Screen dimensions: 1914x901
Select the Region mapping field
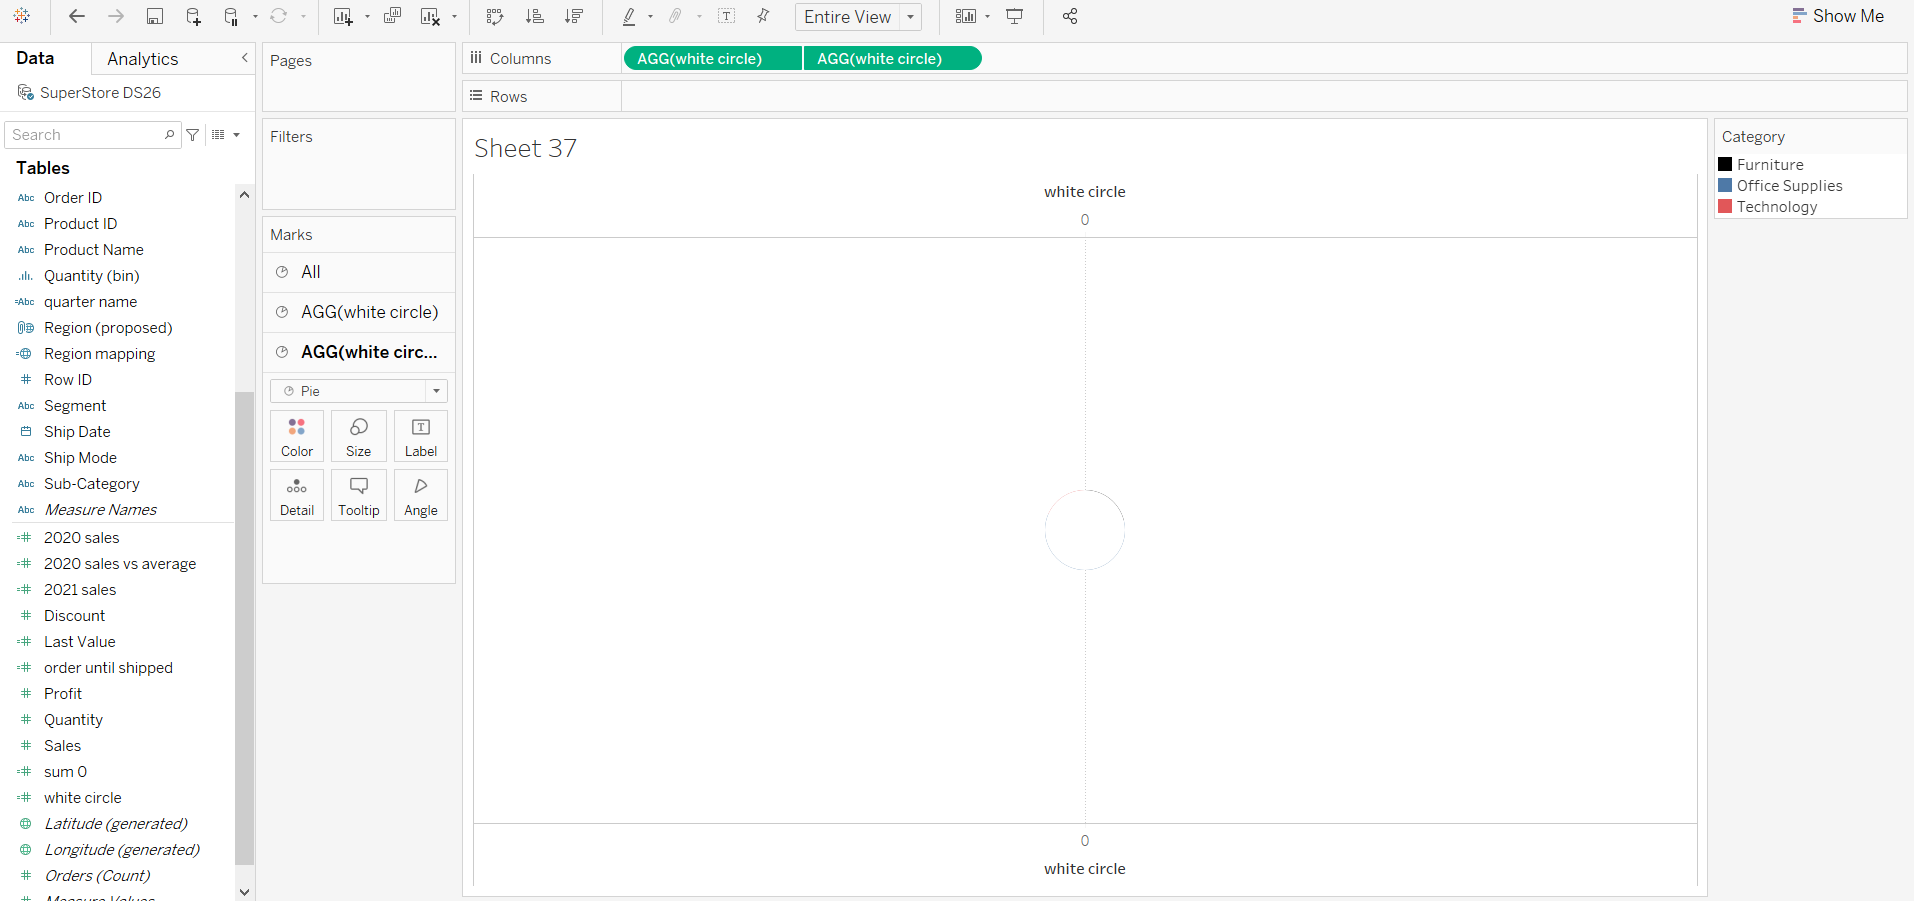tap(99, 354)
